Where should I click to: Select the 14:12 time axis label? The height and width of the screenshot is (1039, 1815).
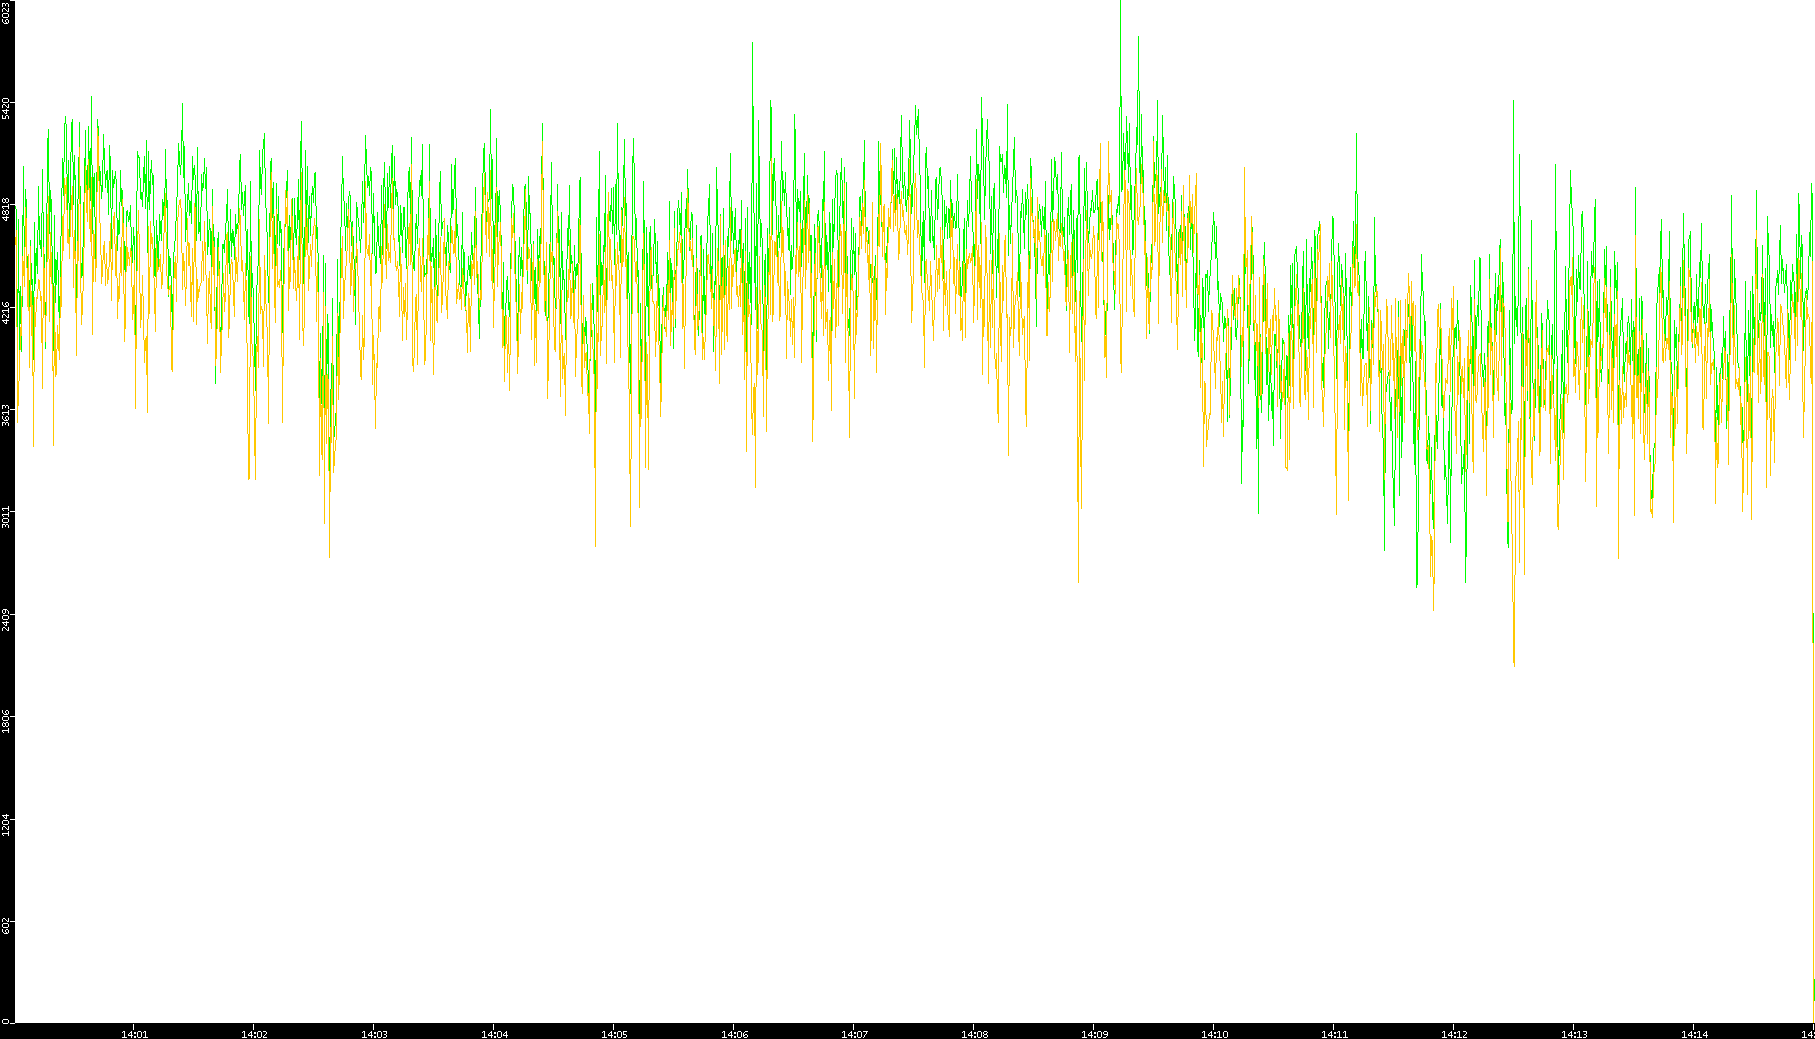click(x=1454, y=1033)
